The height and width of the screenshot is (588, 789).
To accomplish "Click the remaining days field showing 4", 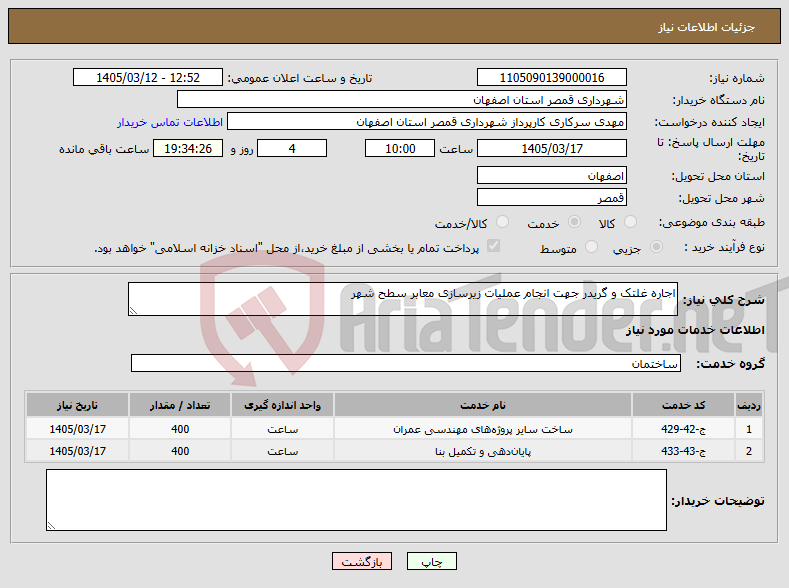I will click(x=292, y=148).
